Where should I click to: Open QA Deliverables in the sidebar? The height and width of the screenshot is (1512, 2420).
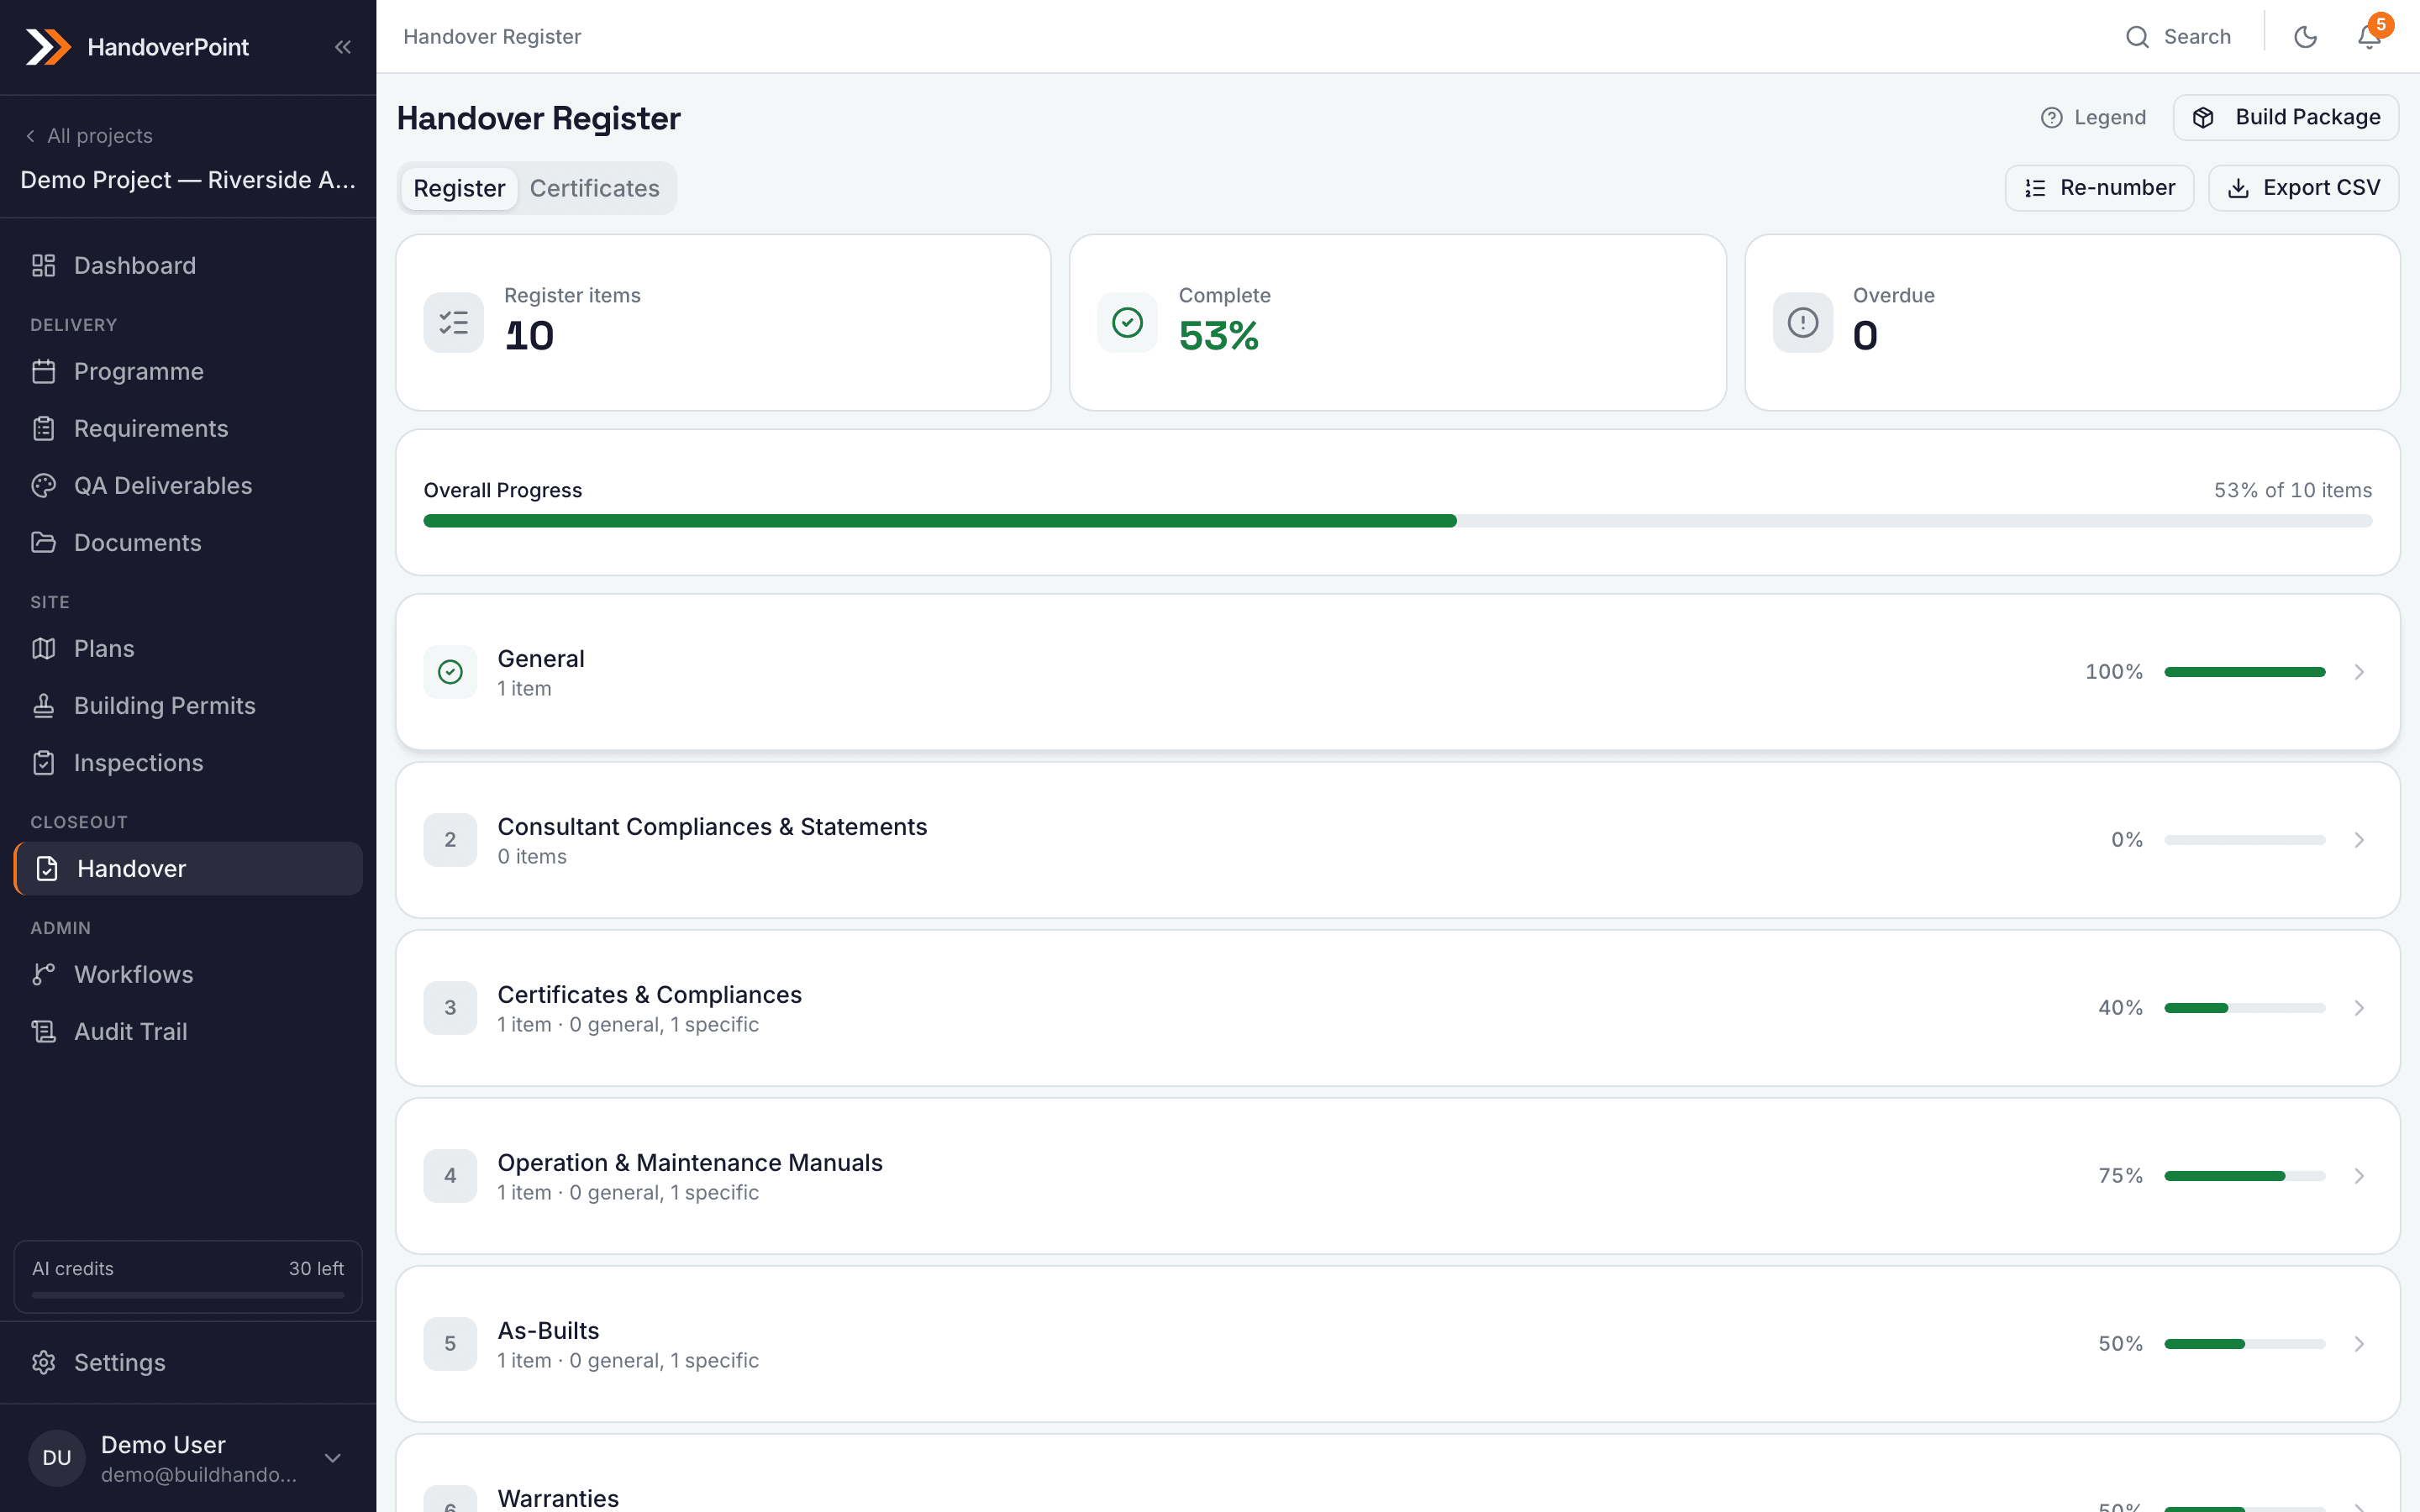coord(188,485)
